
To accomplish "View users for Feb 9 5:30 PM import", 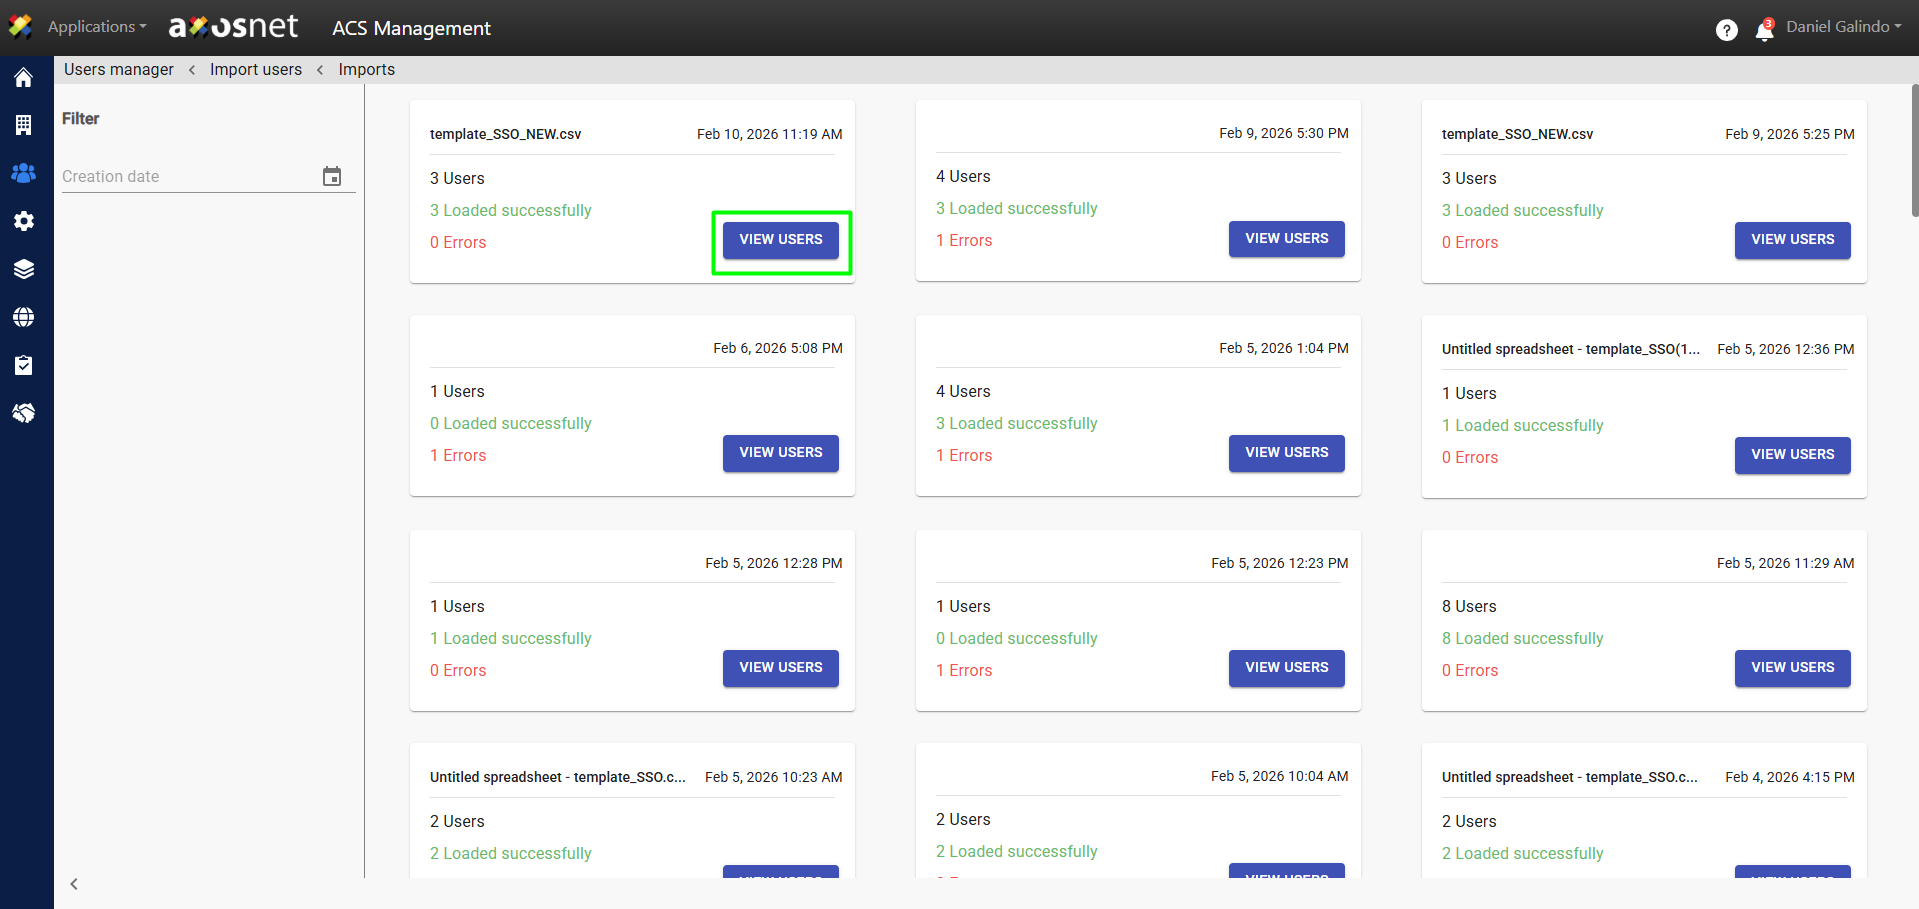I will coord(1286,239).
